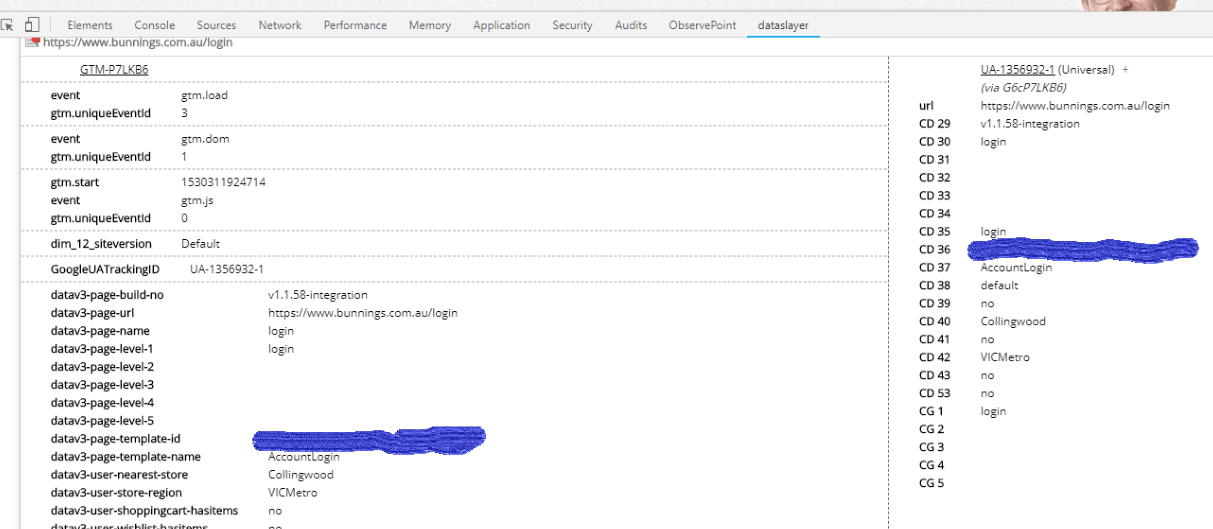Image resolution: width=1213 pixels, height=529 pixels.
Task: Select the datav3-page-level-4 key
Action: click(x=102, y=403)
